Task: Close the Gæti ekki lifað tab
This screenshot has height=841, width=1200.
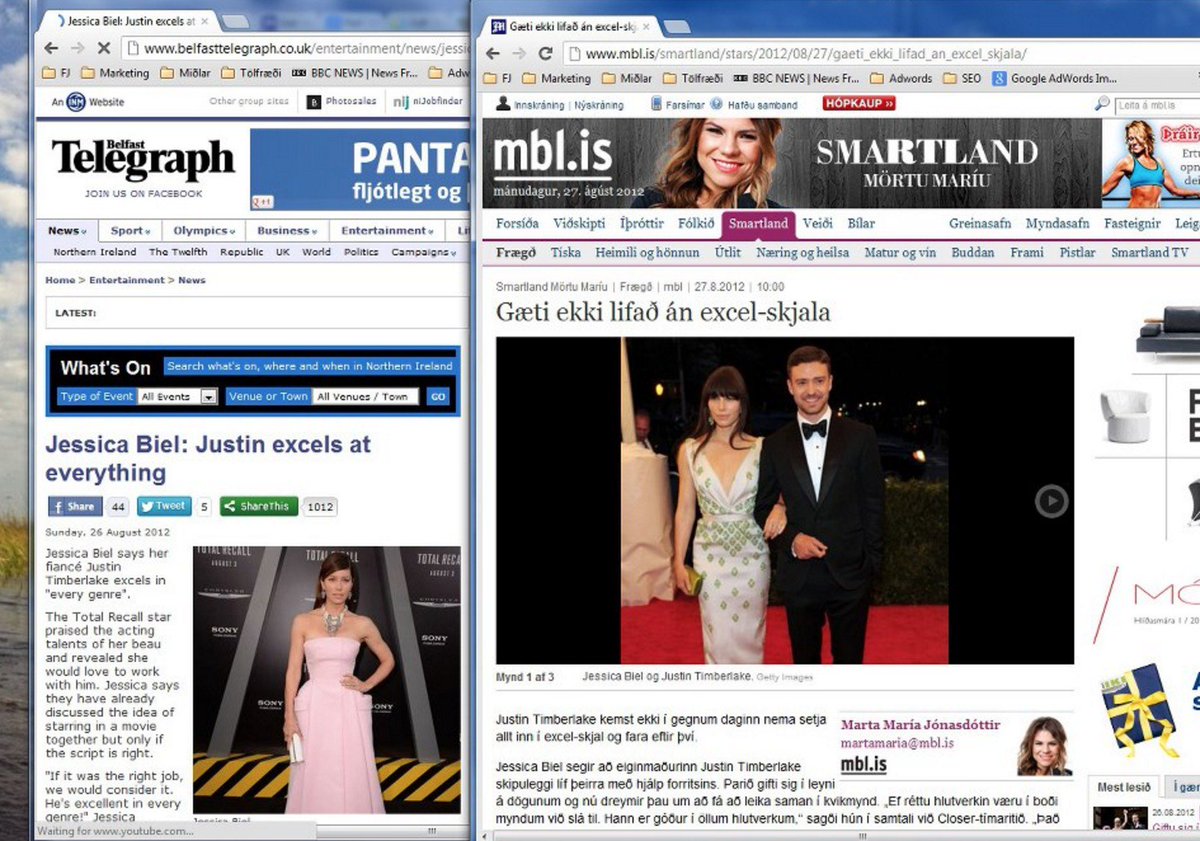Action: tap(646, 27)
